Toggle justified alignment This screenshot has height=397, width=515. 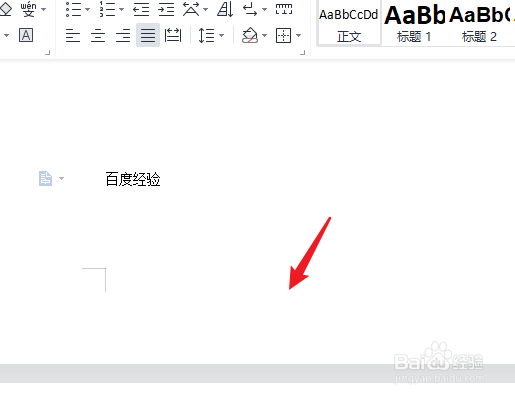(148, 35)
